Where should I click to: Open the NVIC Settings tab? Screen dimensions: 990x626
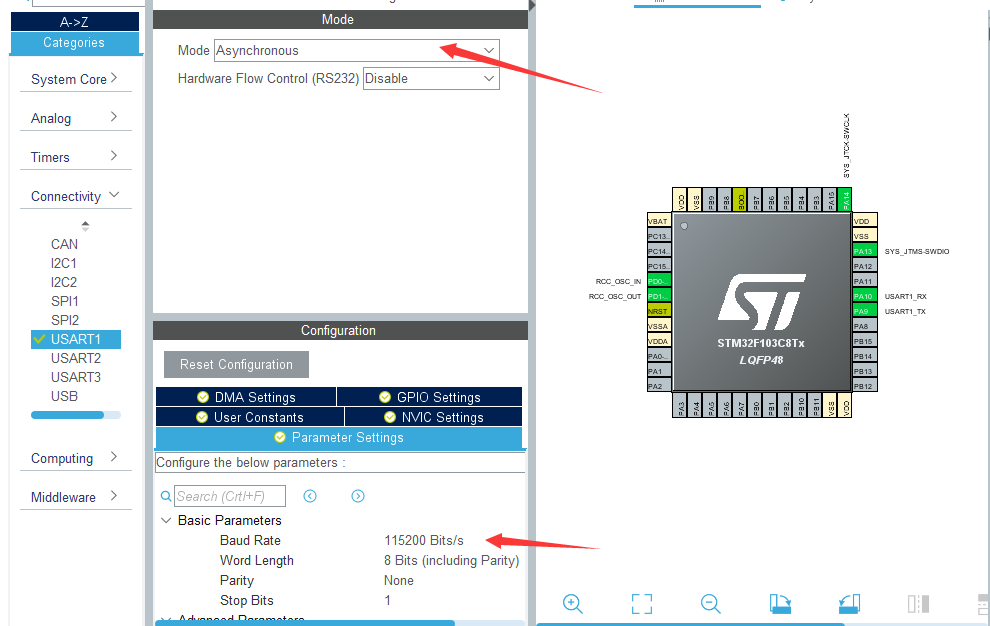(x=434, y=417)
